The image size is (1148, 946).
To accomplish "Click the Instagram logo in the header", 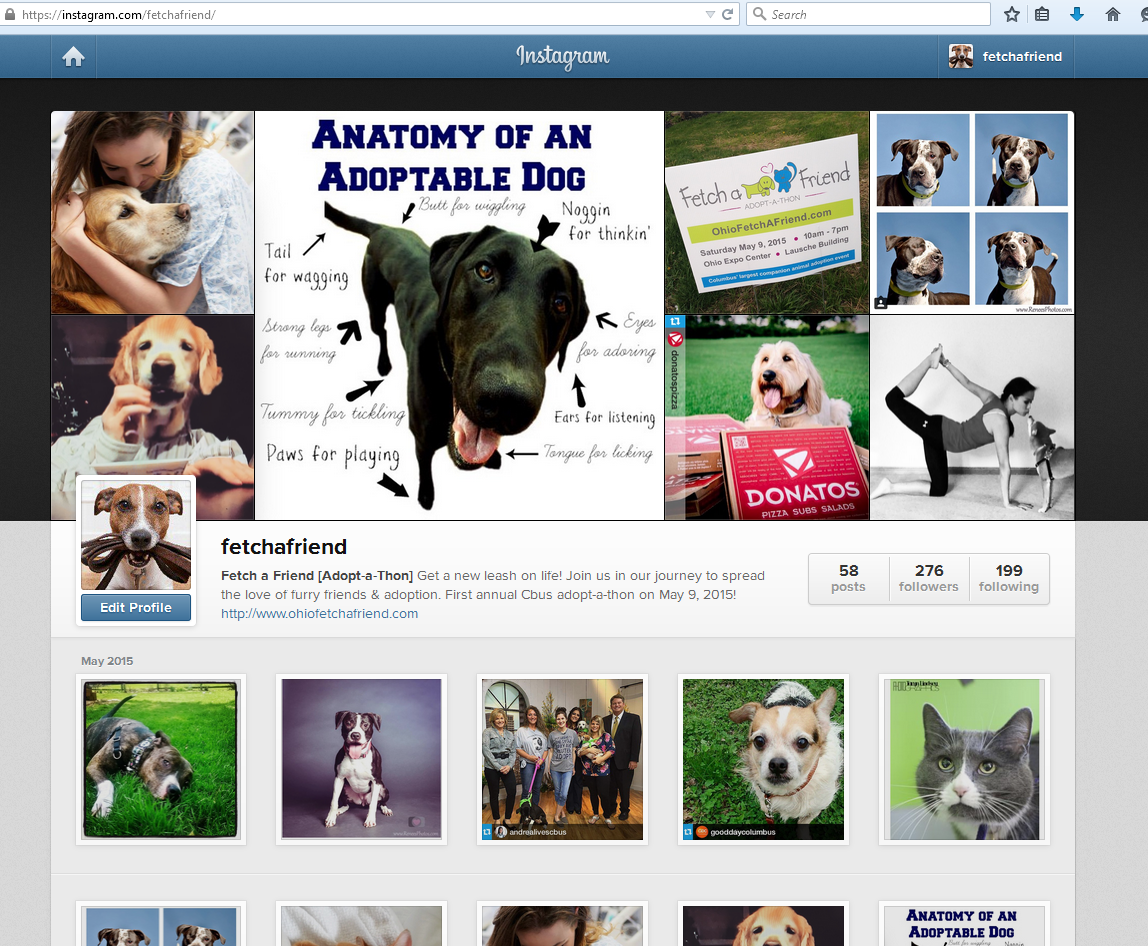I will tap(562, 57).
